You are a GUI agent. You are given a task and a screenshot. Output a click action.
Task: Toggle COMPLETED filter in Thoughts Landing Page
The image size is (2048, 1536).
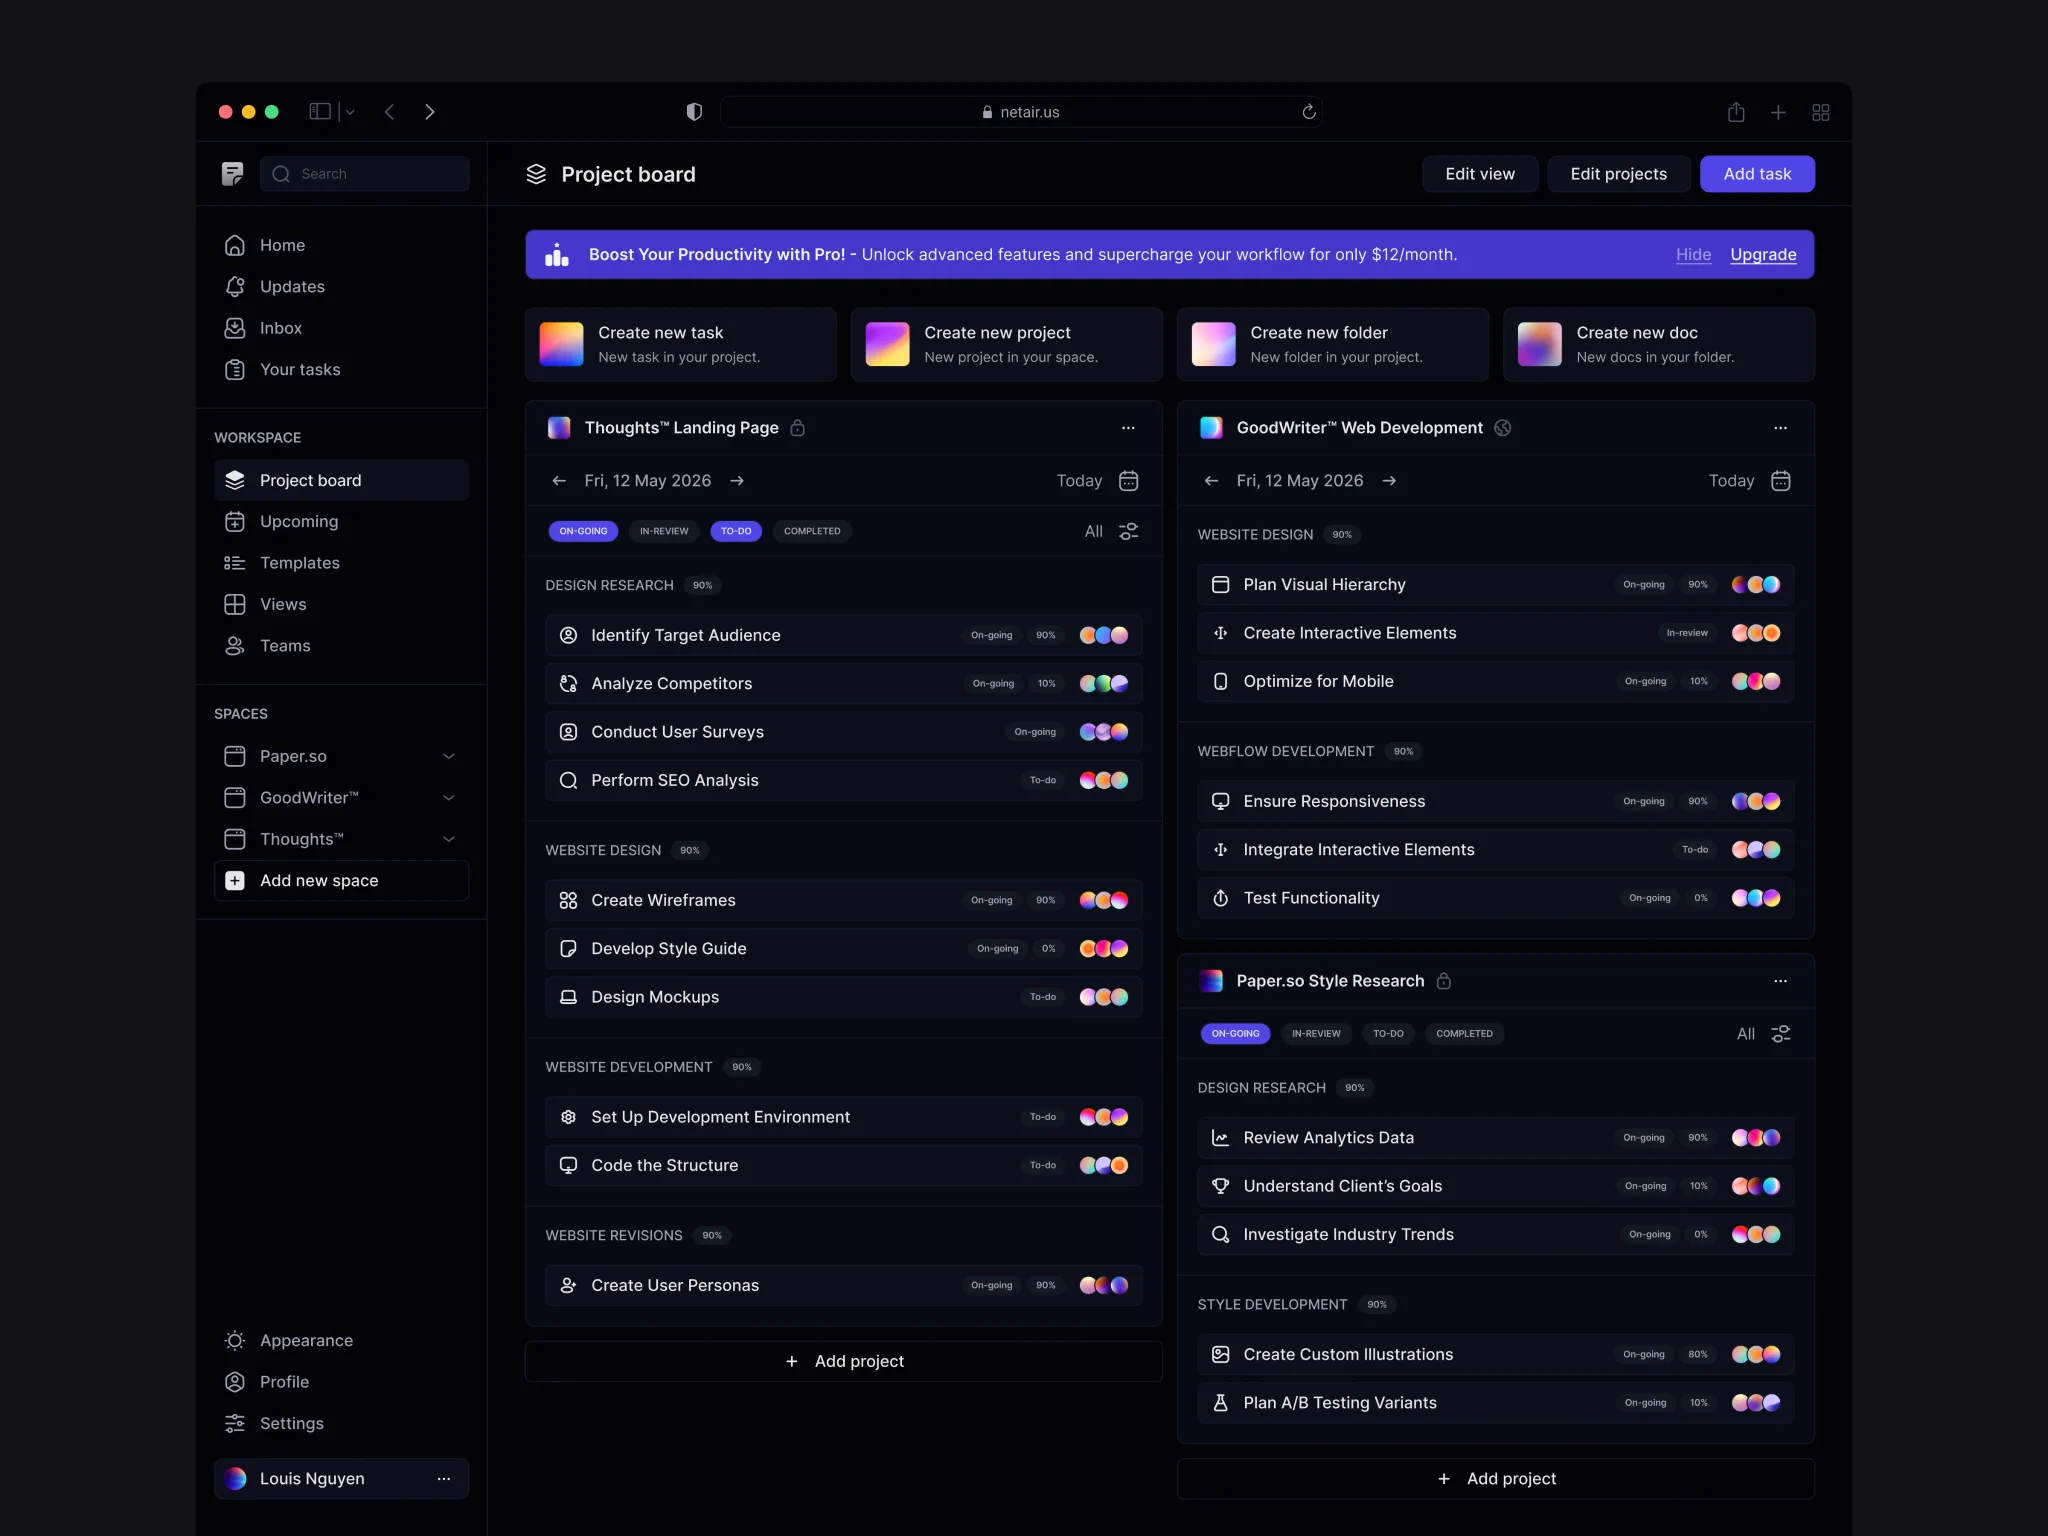pos(812,531)
